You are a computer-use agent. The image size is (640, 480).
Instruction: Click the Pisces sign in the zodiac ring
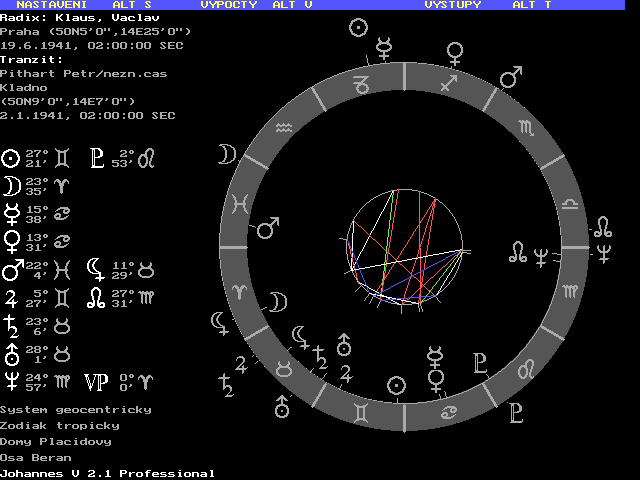[240, 204]
